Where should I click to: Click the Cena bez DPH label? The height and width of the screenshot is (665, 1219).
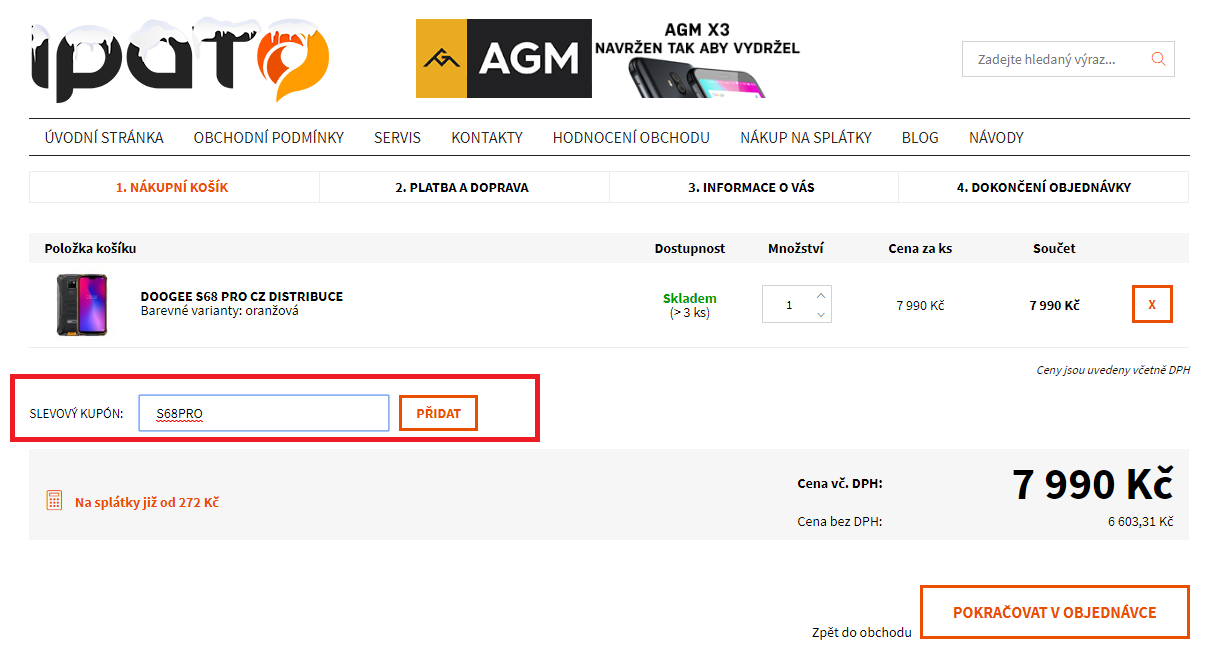(840, 522)
